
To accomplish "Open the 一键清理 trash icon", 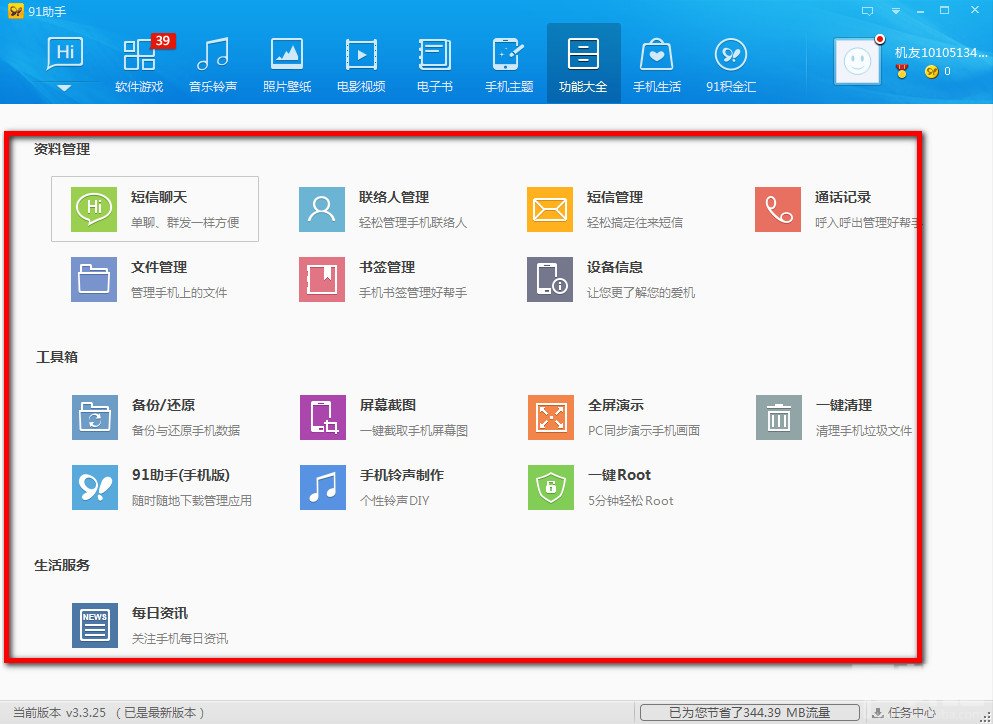I will click(x=779, y=417).
